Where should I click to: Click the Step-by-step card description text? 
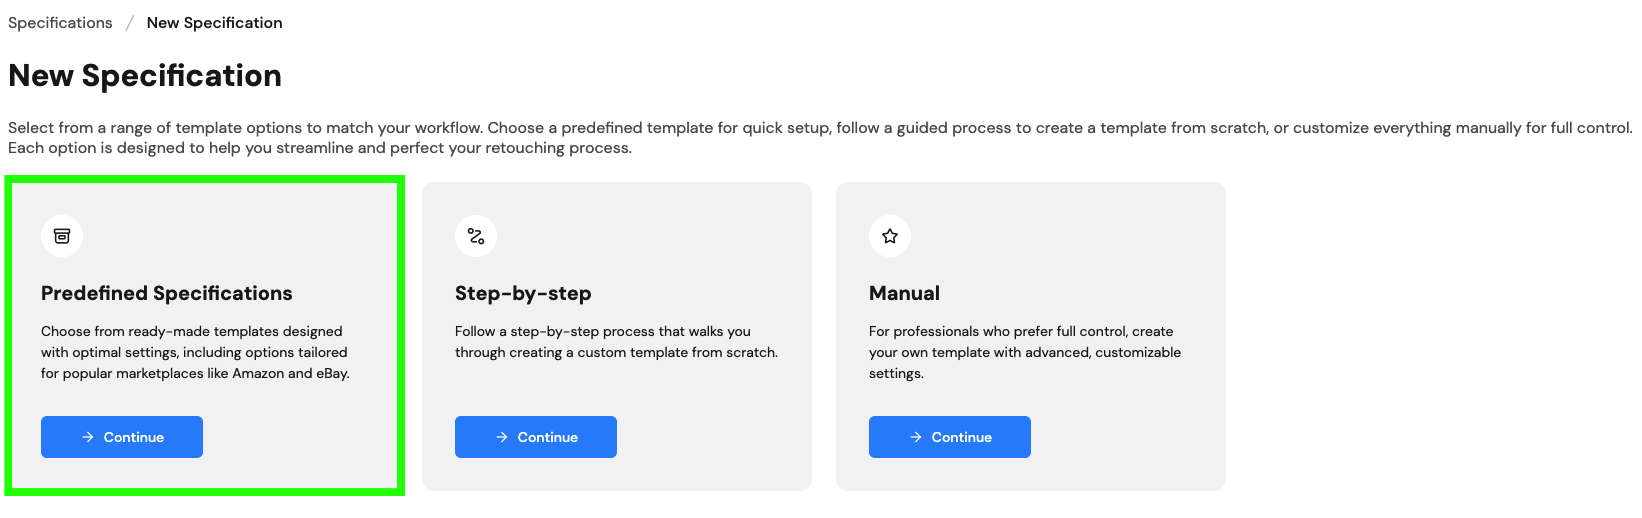pos(616,341)
